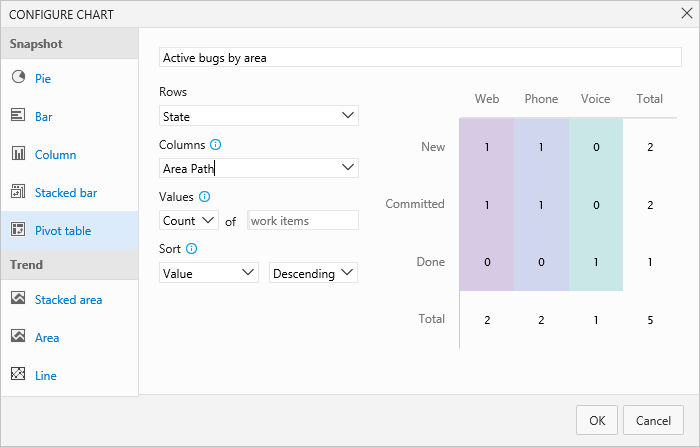The image size is (700, 447).
Task: Select the Area trend chart icon
Action: 18,337
